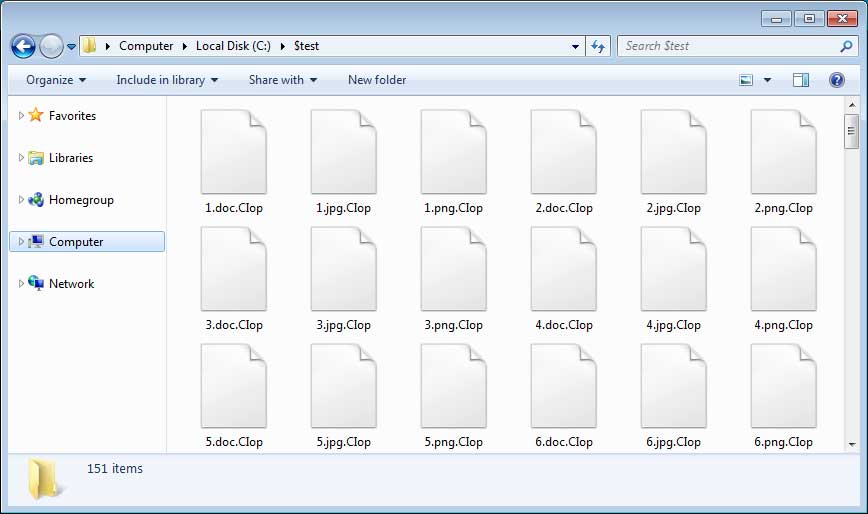Open Include in library menu
The image size is (868, 514).
166,80
